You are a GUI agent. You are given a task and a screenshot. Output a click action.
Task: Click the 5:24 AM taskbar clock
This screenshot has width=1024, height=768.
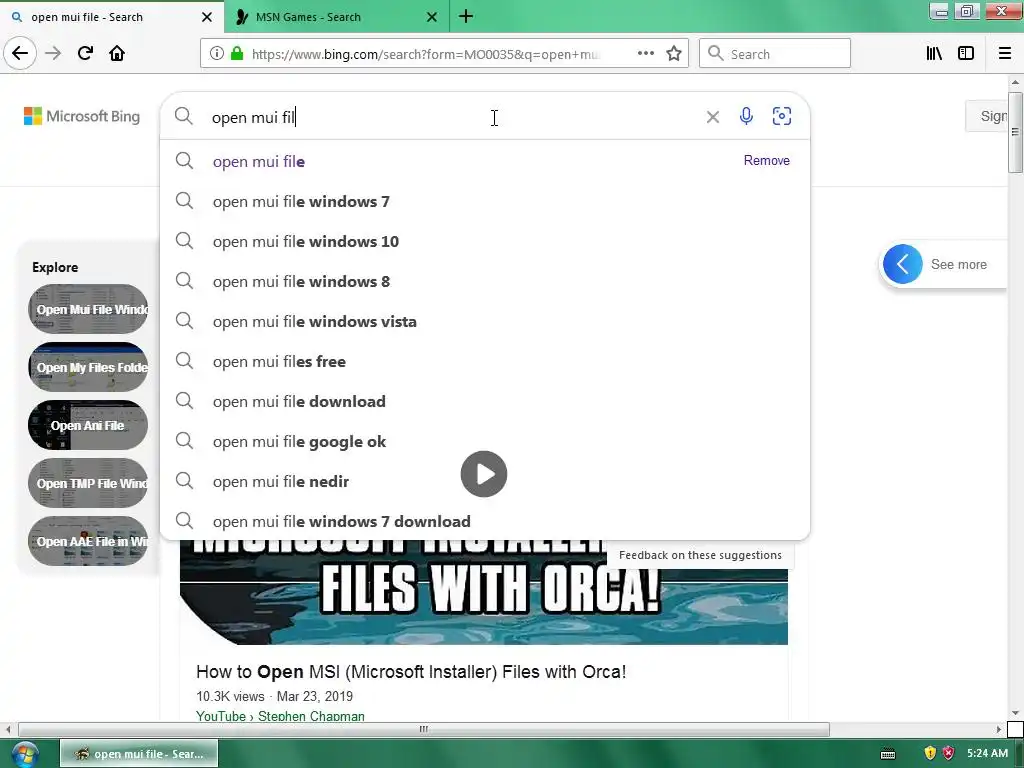tap(987, 753)
